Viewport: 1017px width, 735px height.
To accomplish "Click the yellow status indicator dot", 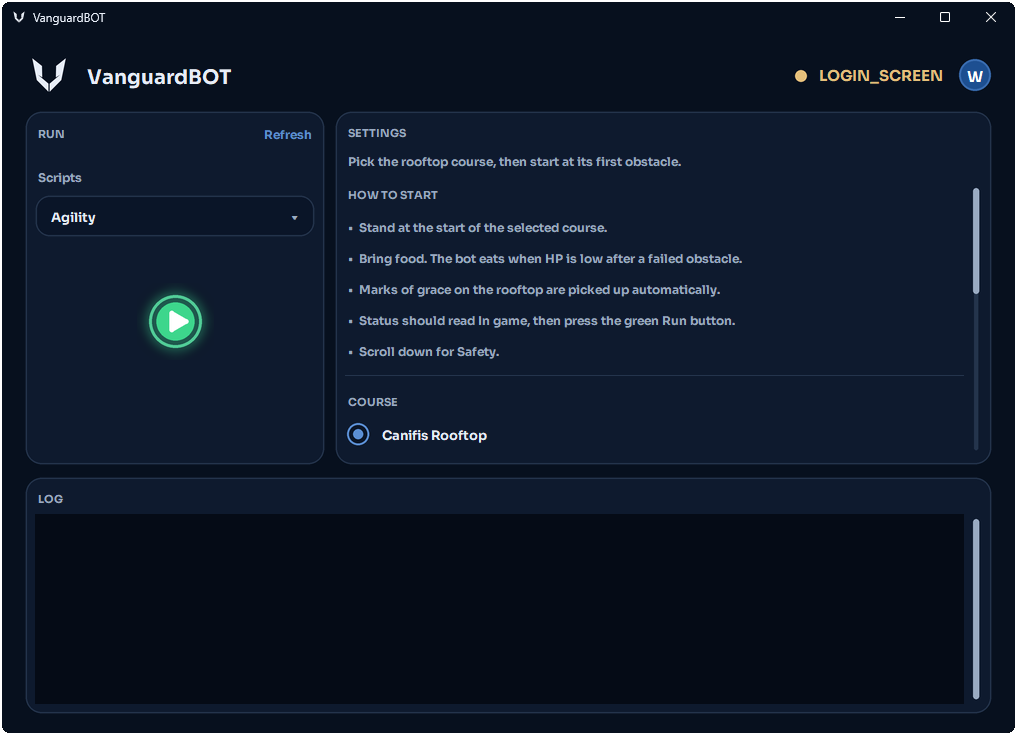I will [x=801, y=76].
